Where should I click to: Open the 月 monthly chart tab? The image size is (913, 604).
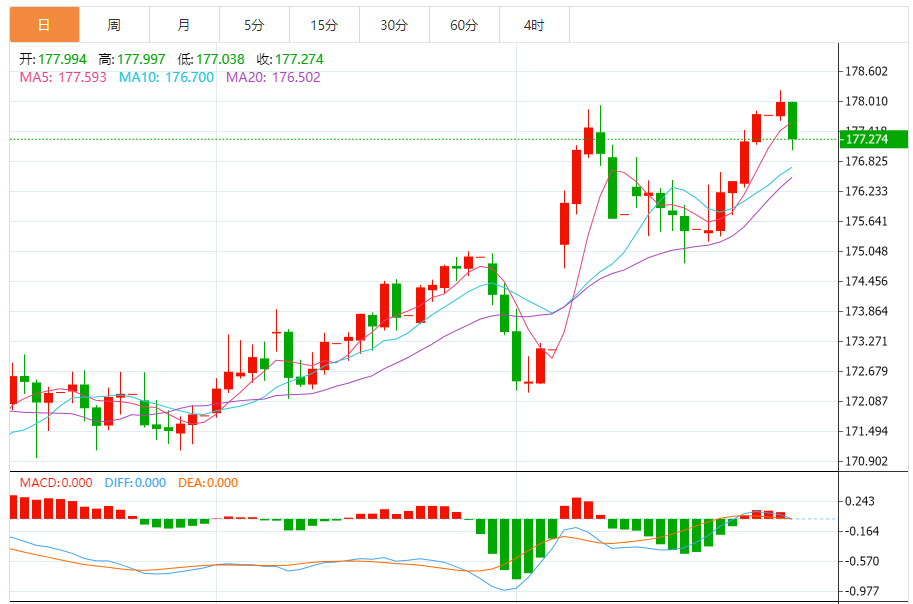point(184,24)
